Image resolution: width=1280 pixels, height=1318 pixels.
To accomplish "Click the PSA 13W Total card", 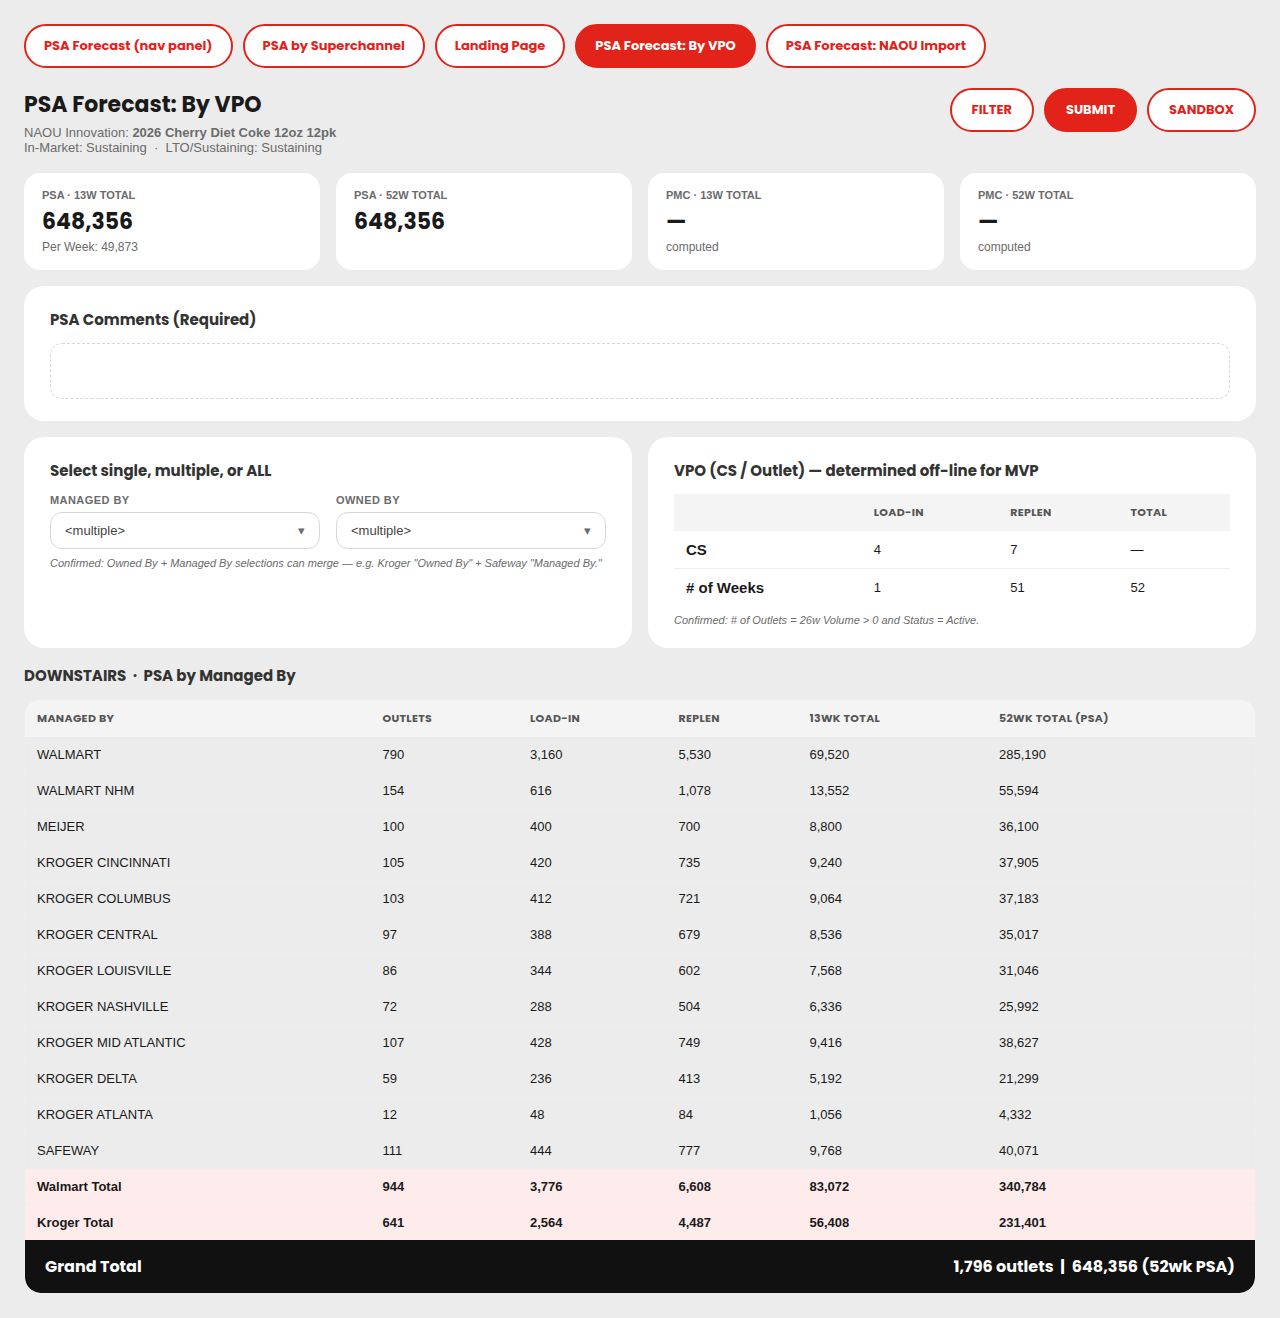I will (x=172, y=221).
